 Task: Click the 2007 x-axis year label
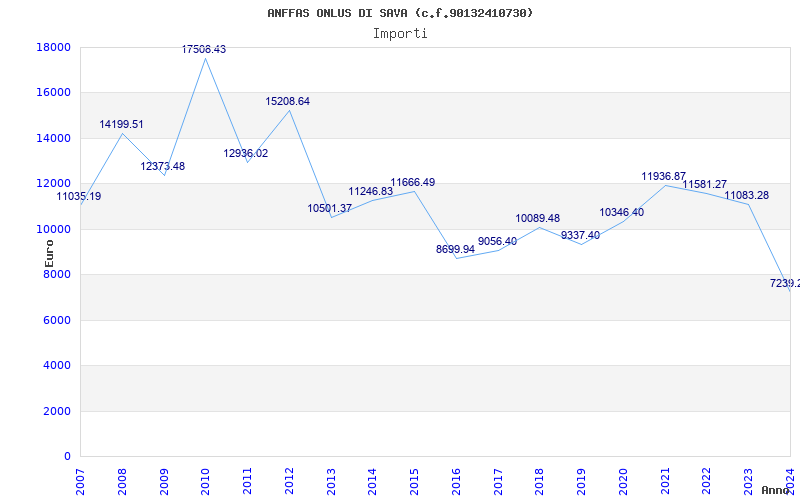(x=81, y=482)
